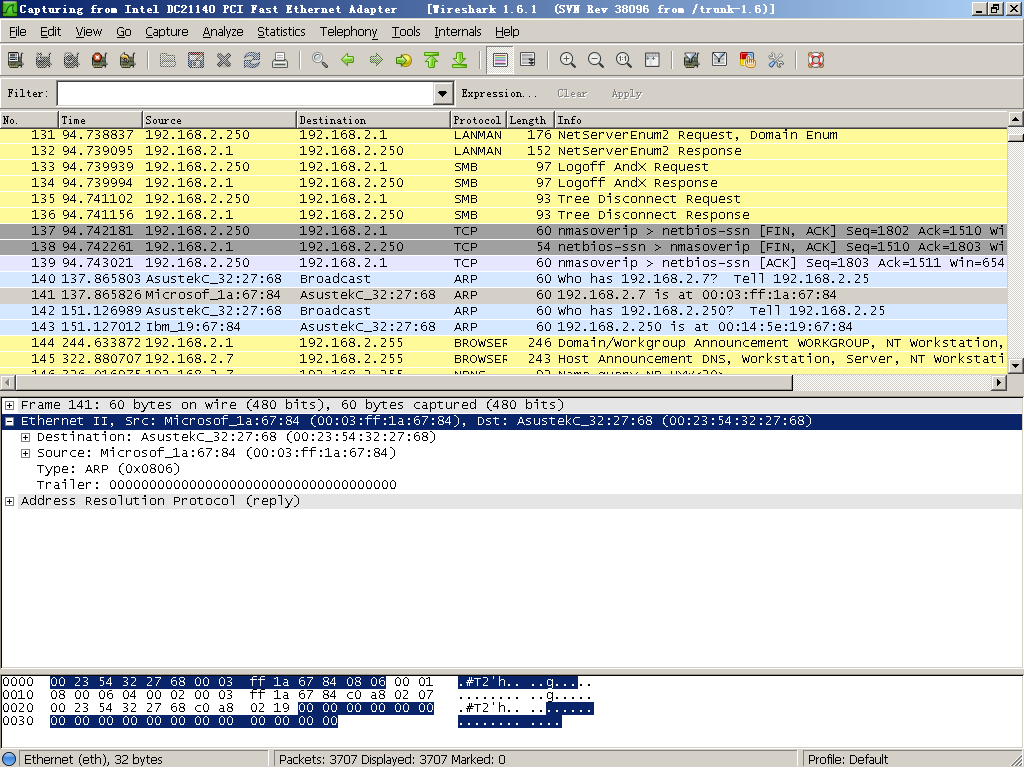The image size is (1024, 768).
Task: Click the Clear filter button
Action: coord(572,93)
